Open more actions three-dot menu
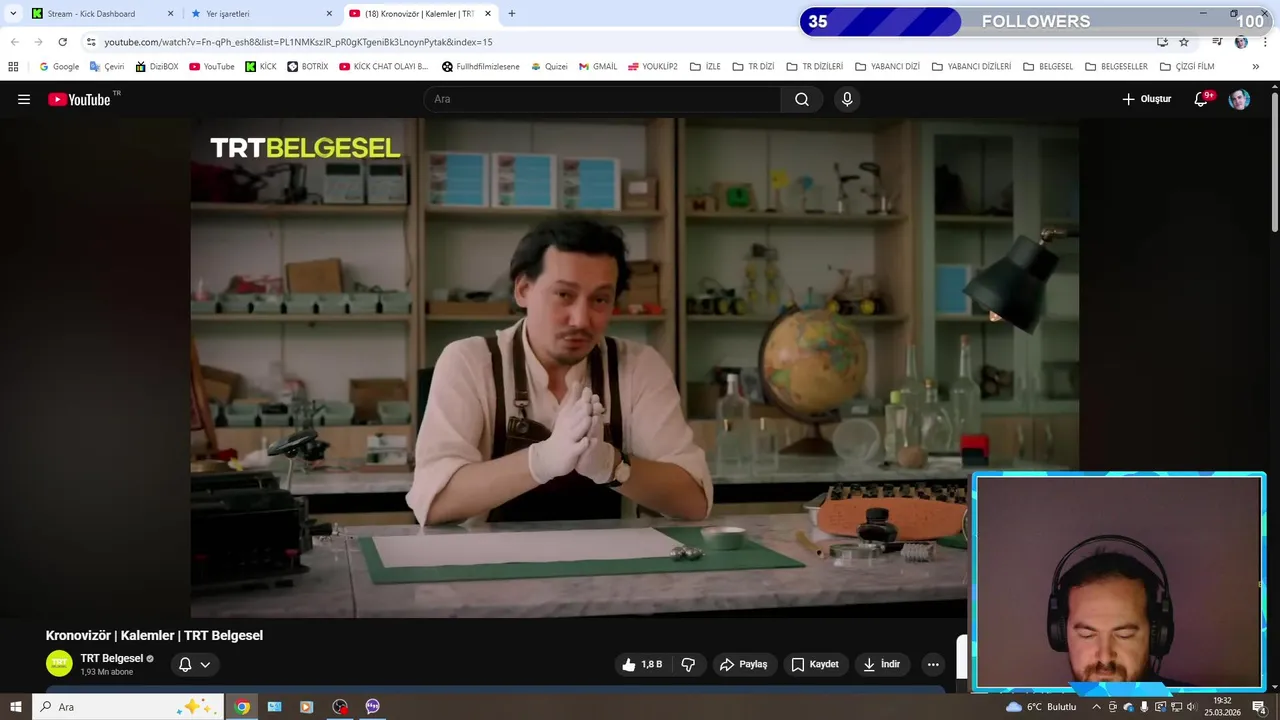 [933, 664]
